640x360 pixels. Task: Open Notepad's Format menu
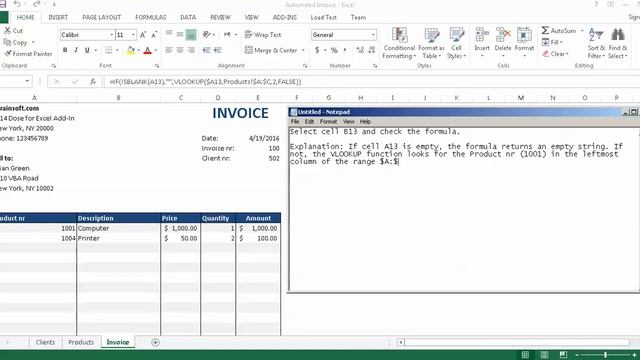coord(328,122)
